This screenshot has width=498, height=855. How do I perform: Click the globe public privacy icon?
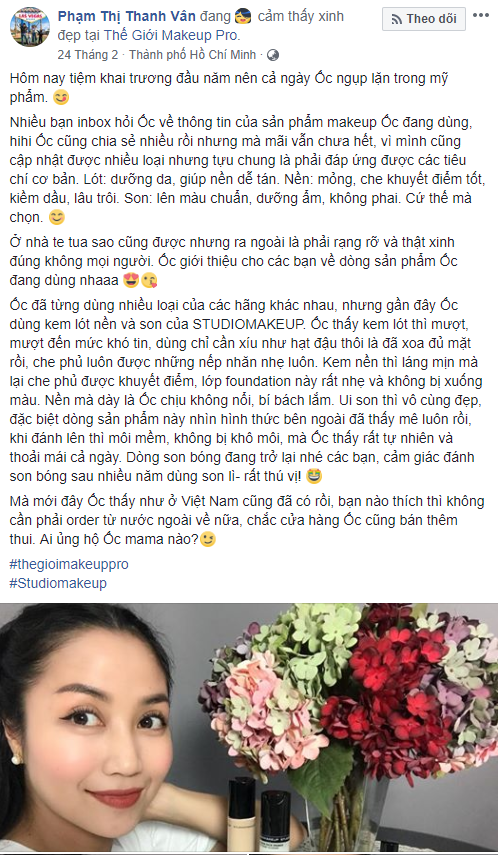[274, 55]
